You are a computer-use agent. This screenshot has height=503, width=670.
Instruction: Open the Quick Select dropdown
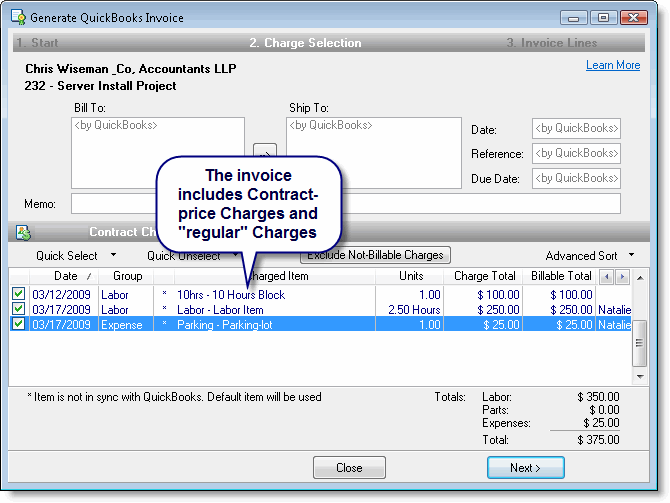[75, 256]
